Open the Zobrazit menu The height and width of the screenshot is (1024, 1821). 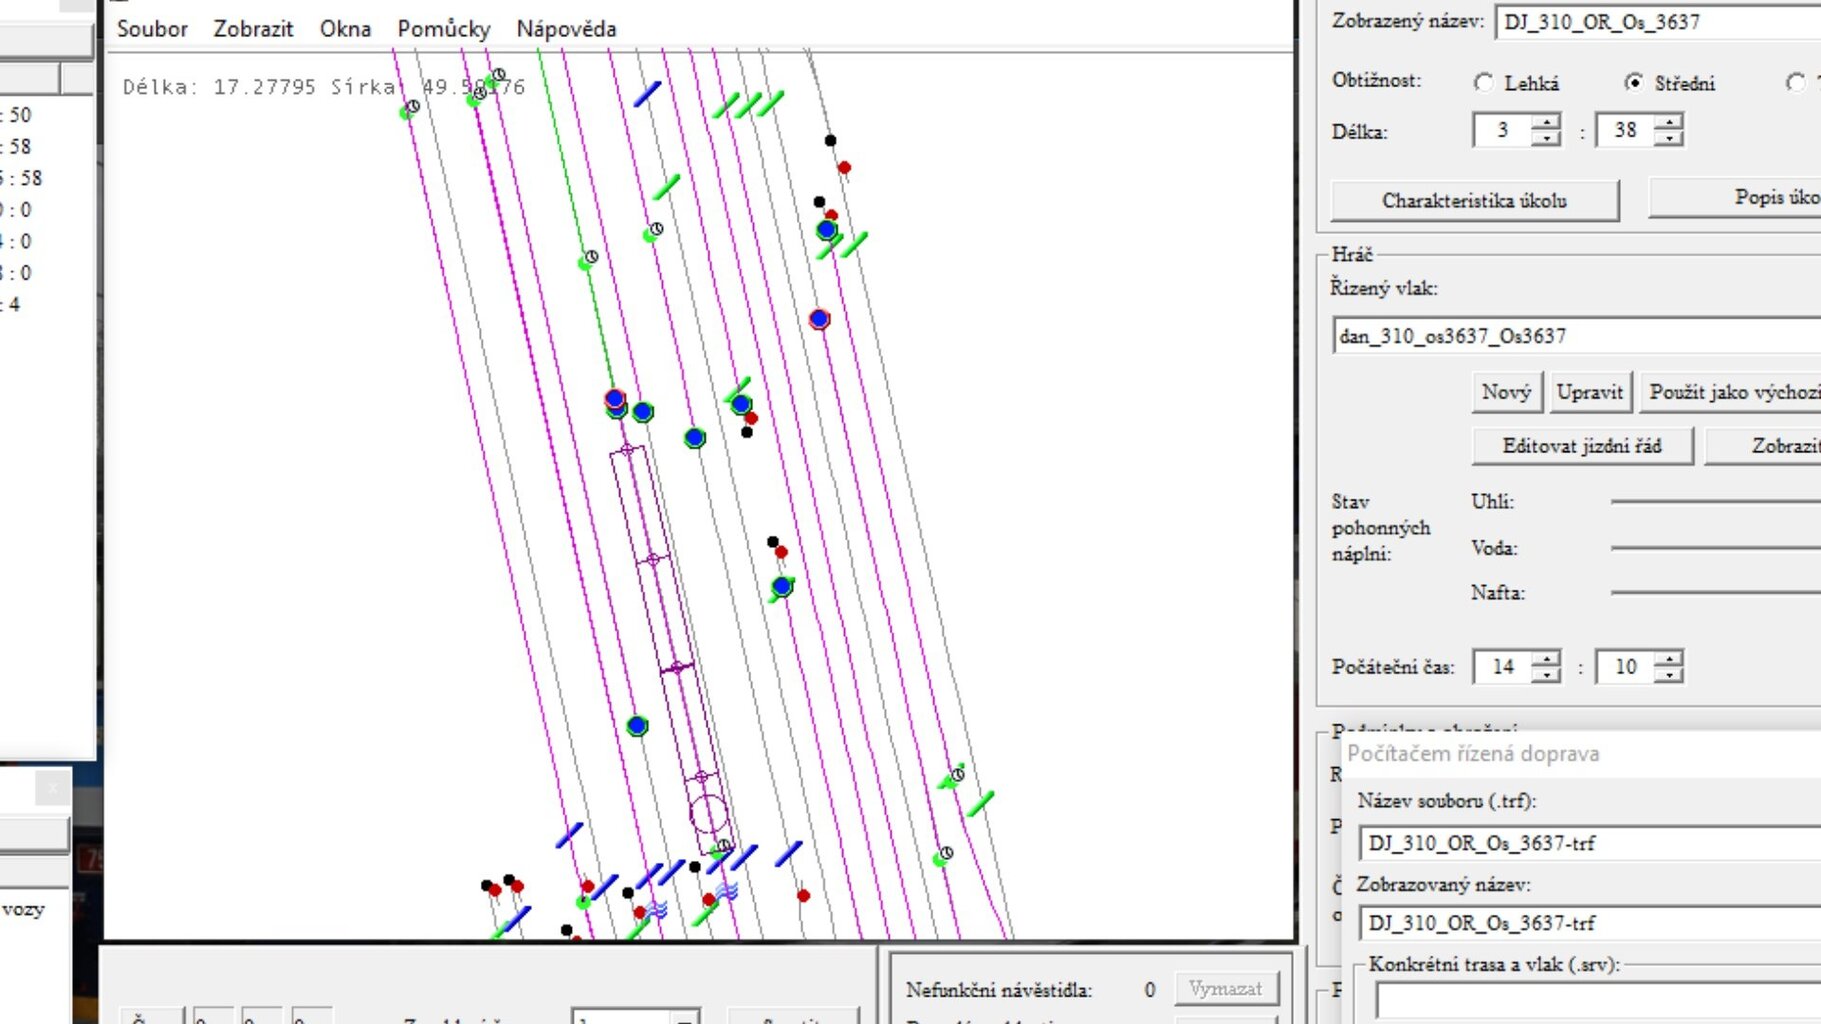[x=253, y=29]
